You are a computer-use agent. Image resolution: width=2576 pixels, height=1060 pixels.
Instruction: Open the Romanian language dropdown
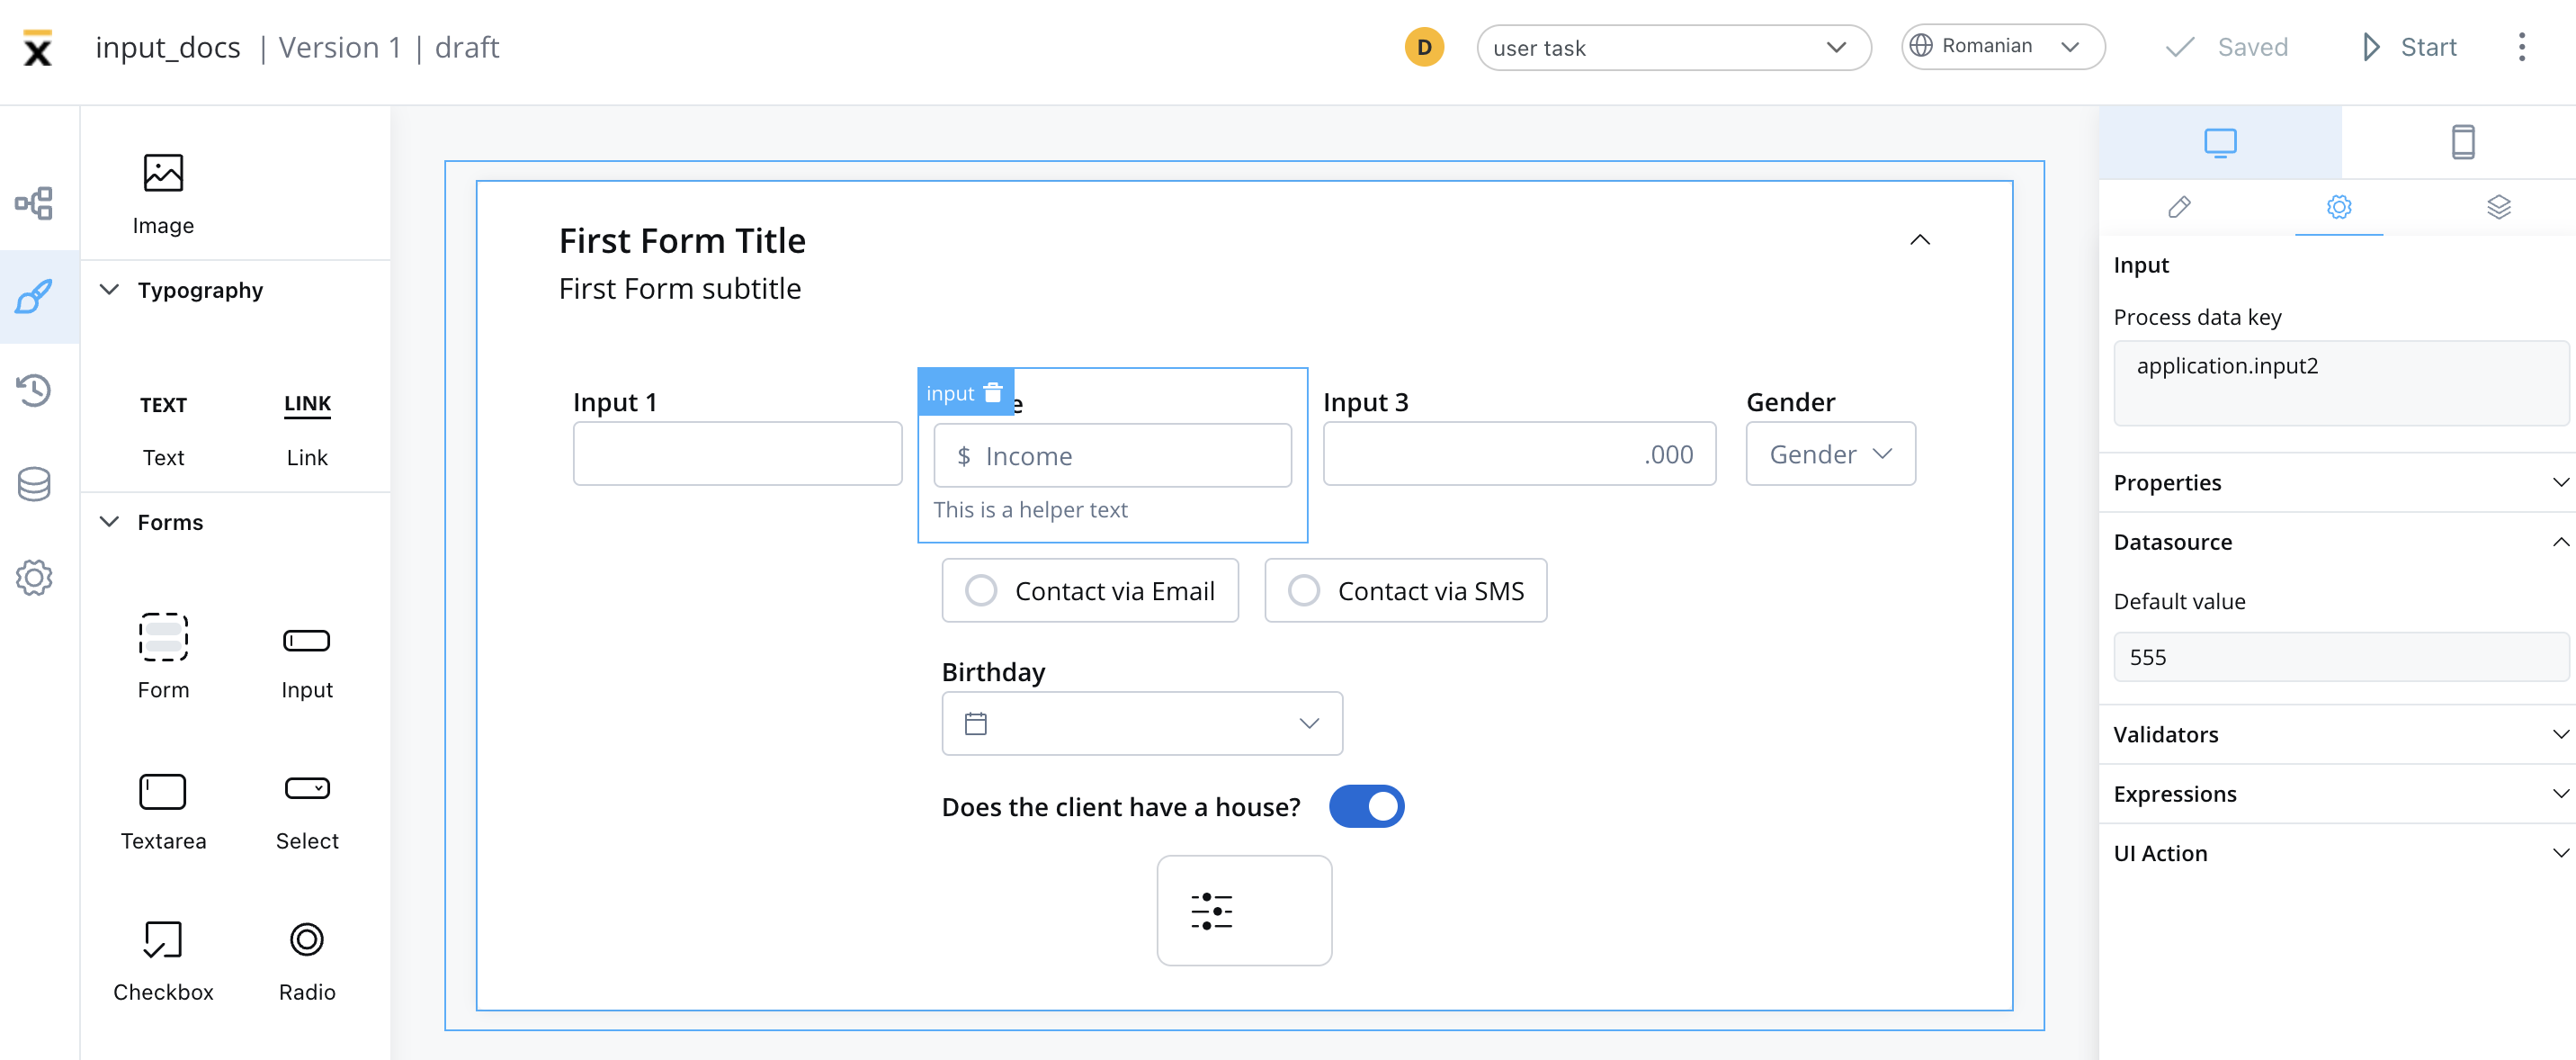[2002, 46]
